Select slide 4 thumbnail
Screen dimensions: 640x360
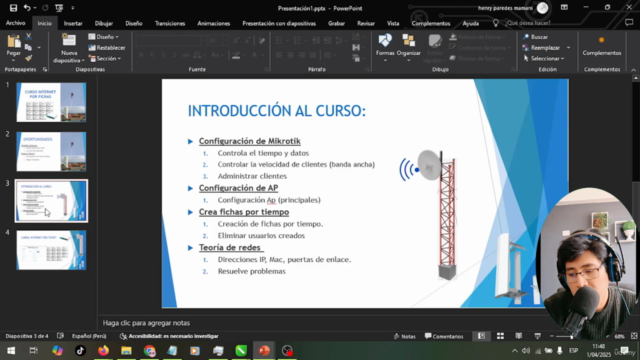tap(51, 250)
